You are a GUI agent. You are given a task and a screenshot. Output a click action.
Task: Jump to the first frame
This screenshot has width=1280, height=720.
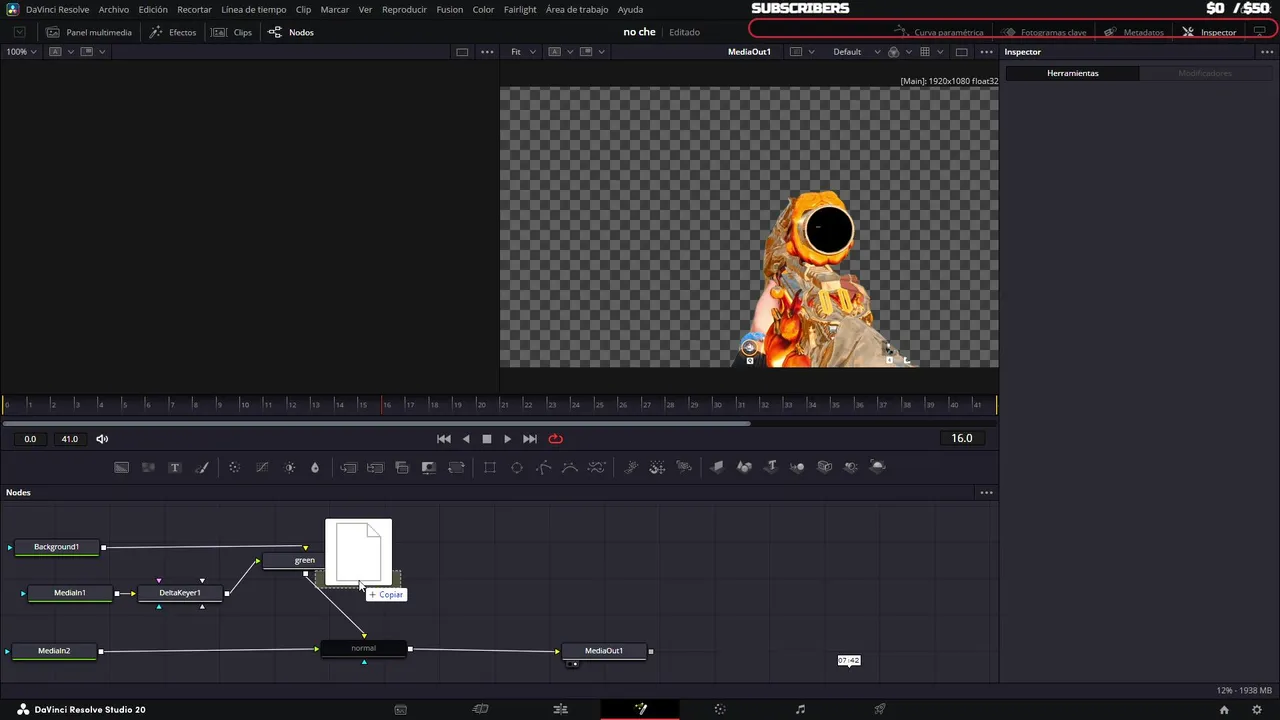click(444, 439)
